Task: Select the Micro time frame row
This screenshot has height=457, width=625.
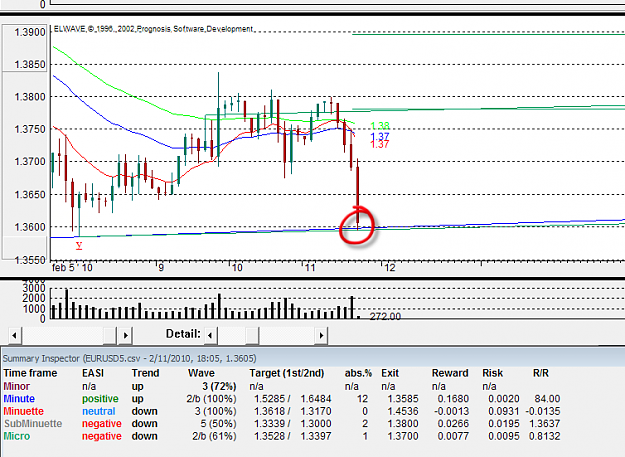Action: [281, 436]
